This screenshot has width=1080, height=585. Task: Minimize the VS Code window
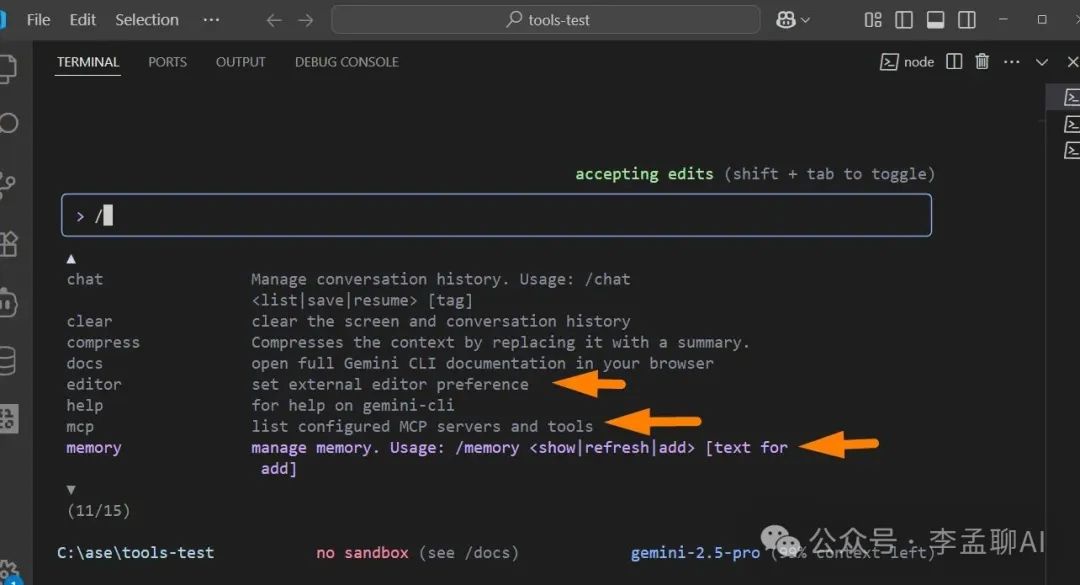[1003, 20]
